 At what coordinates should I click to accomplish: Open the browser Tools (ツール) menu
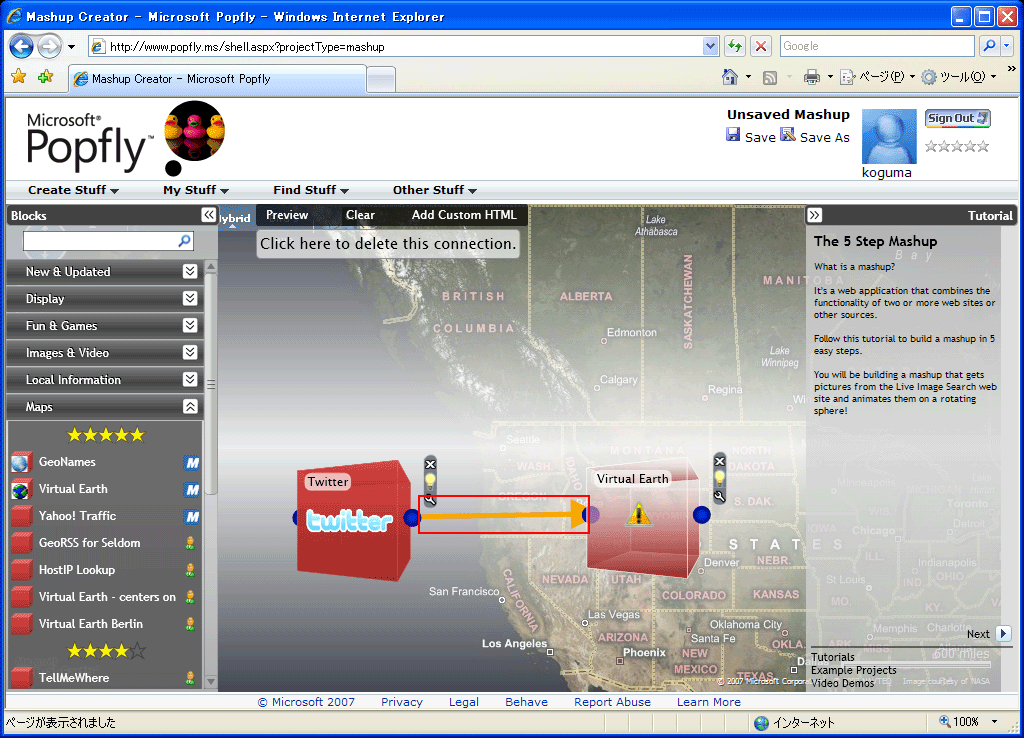(958, 77)
